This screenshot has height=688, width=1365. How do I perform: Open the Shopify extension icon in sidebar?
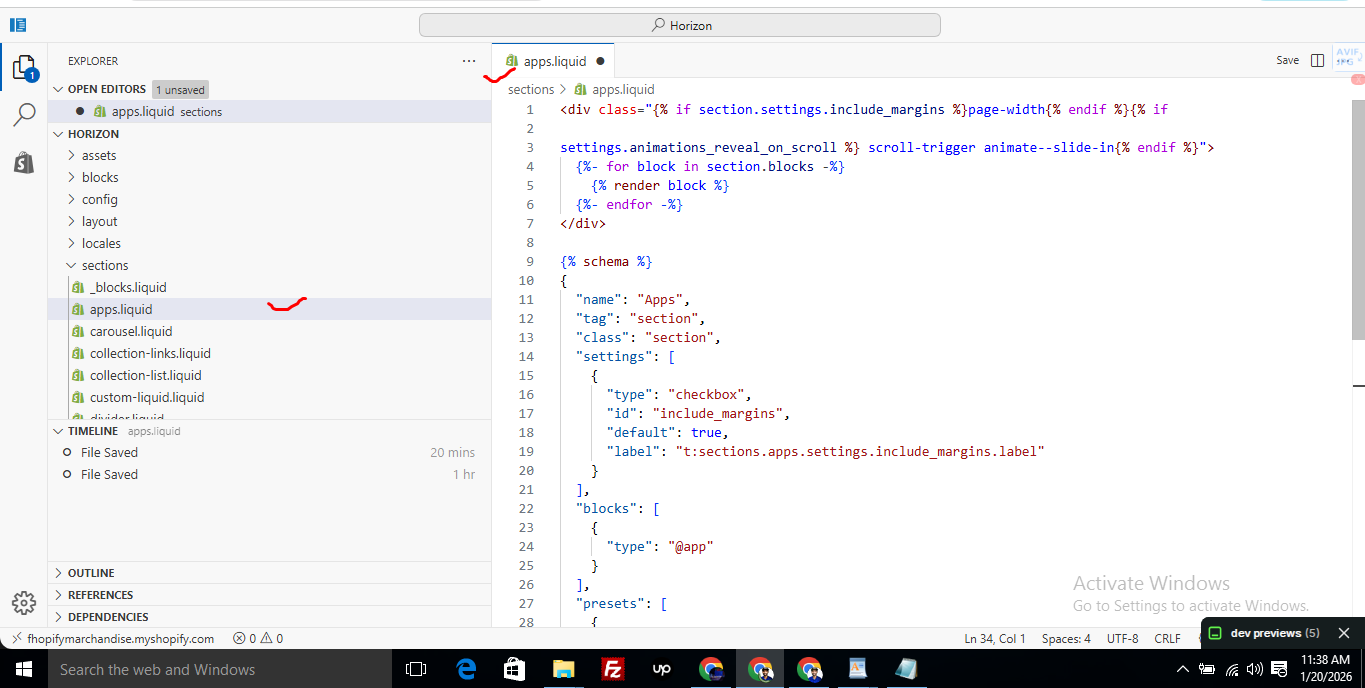[x=24, y=162]
